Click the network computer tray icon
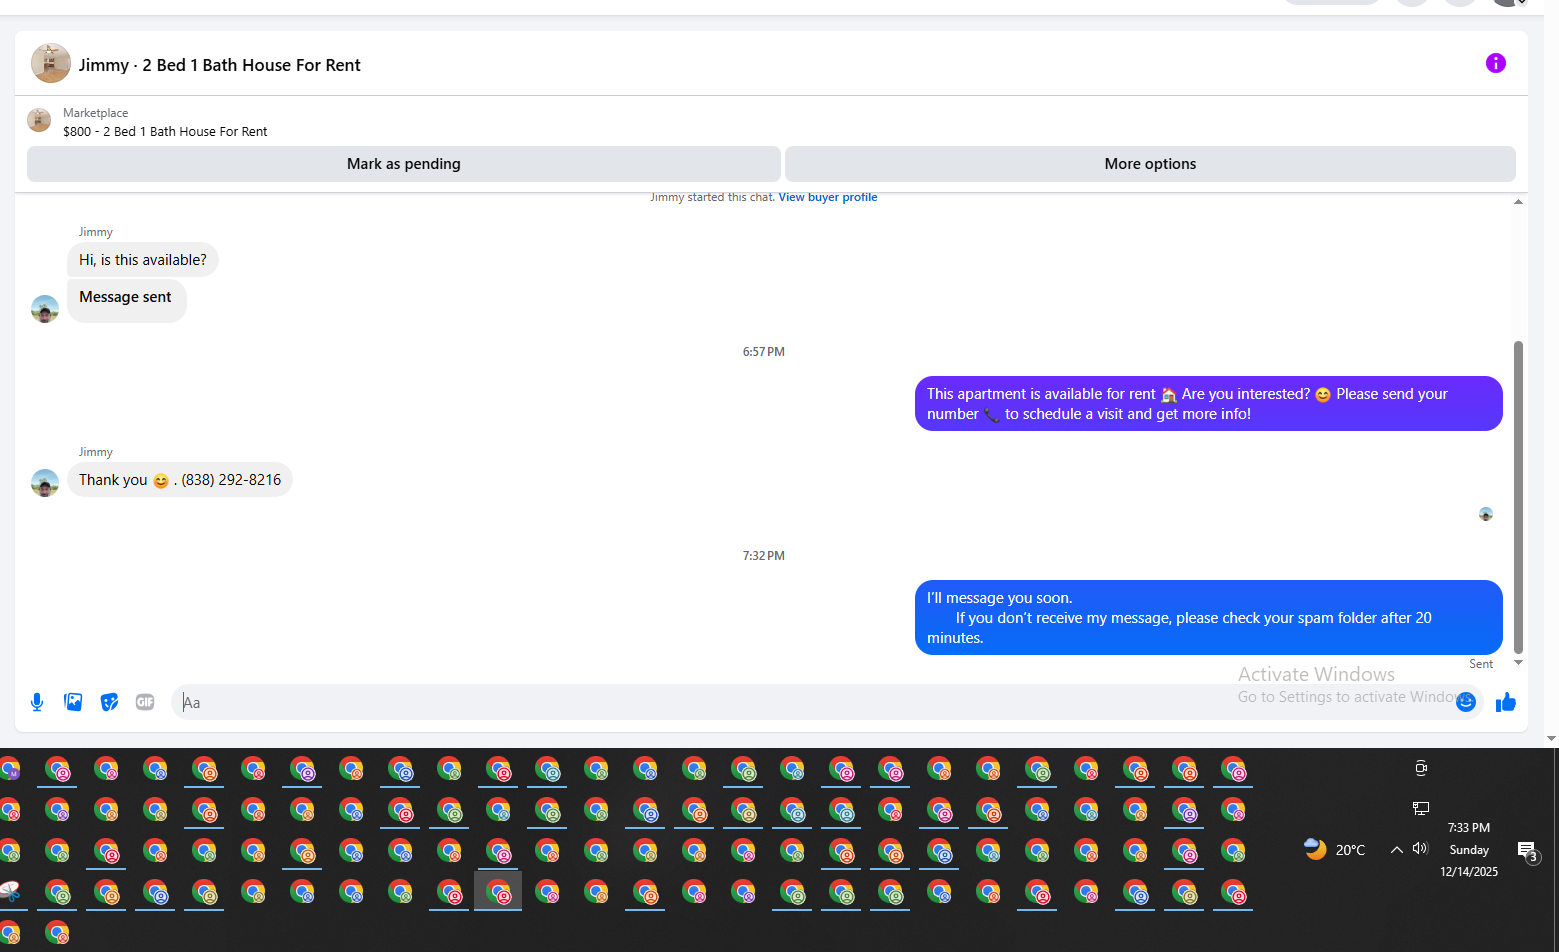The image size is (1559, 952). click(x=1421, y=808)
